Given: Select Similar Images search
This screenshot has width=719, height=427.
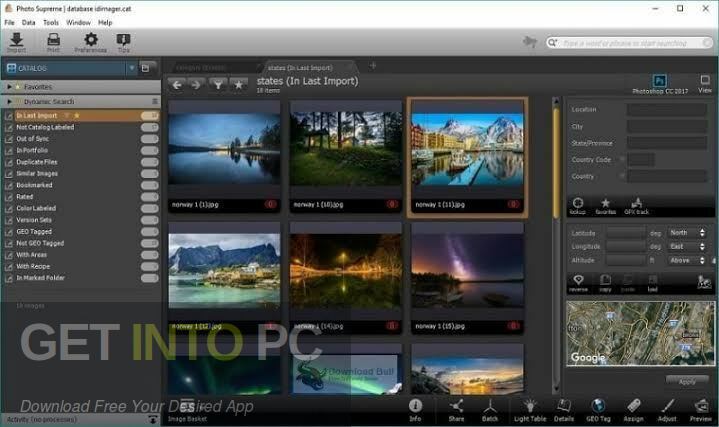Looking at the screenshot, I should pos(81,173).
